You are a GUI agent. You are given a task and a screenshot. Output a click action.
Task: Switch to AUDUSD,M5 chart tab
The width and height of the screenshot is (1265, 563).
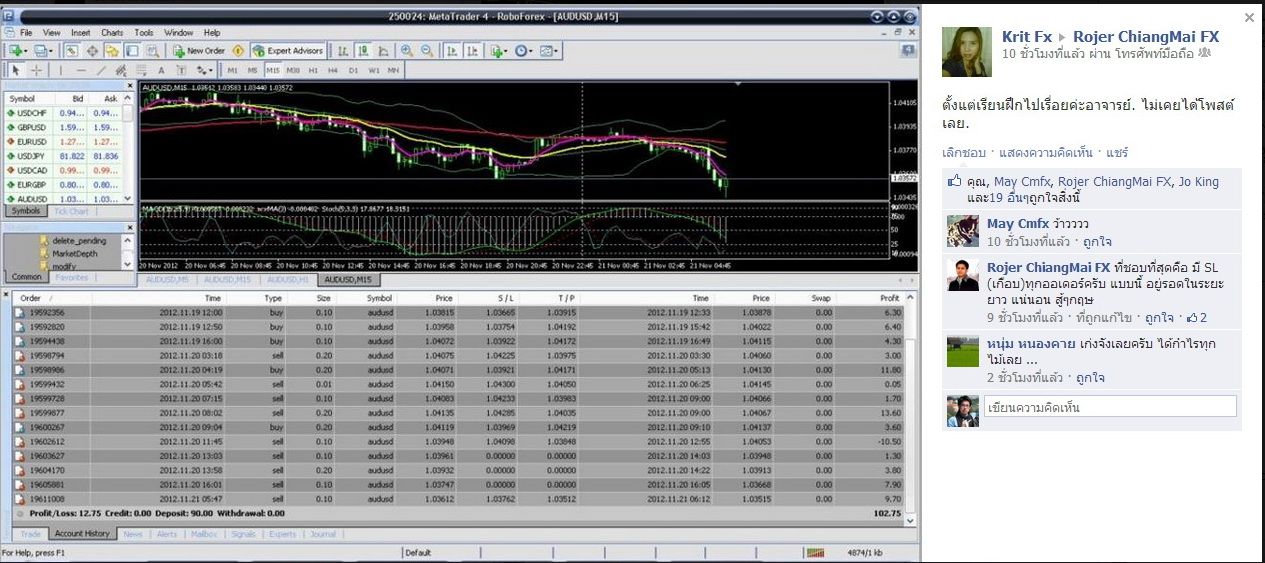[x=167, y=280]
